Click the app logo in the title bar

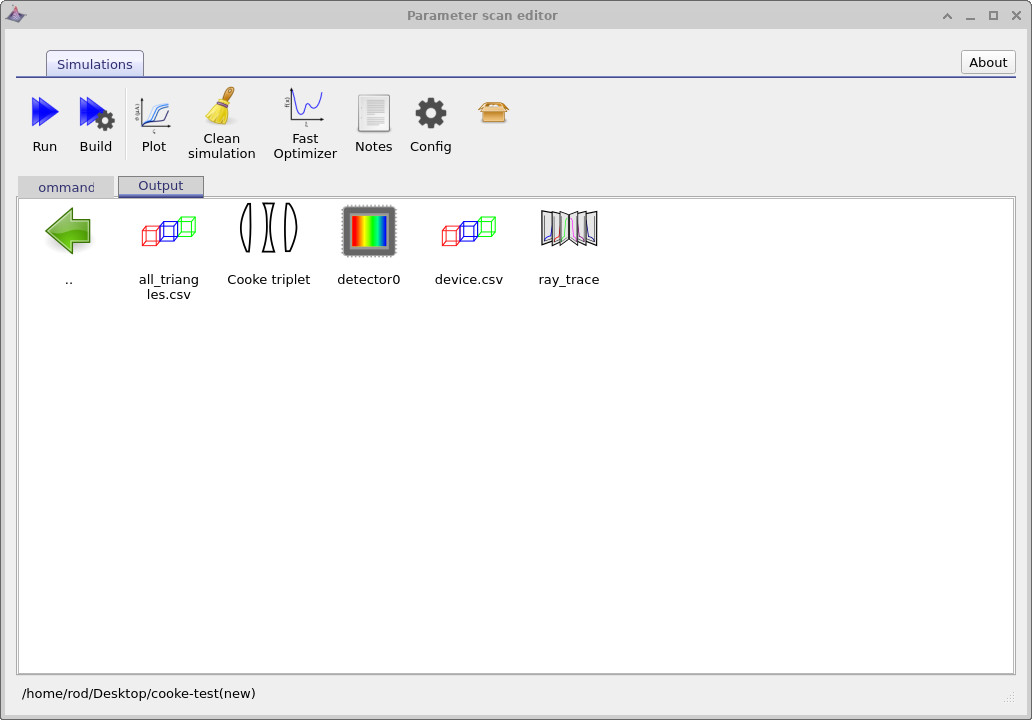click(16, 15)
